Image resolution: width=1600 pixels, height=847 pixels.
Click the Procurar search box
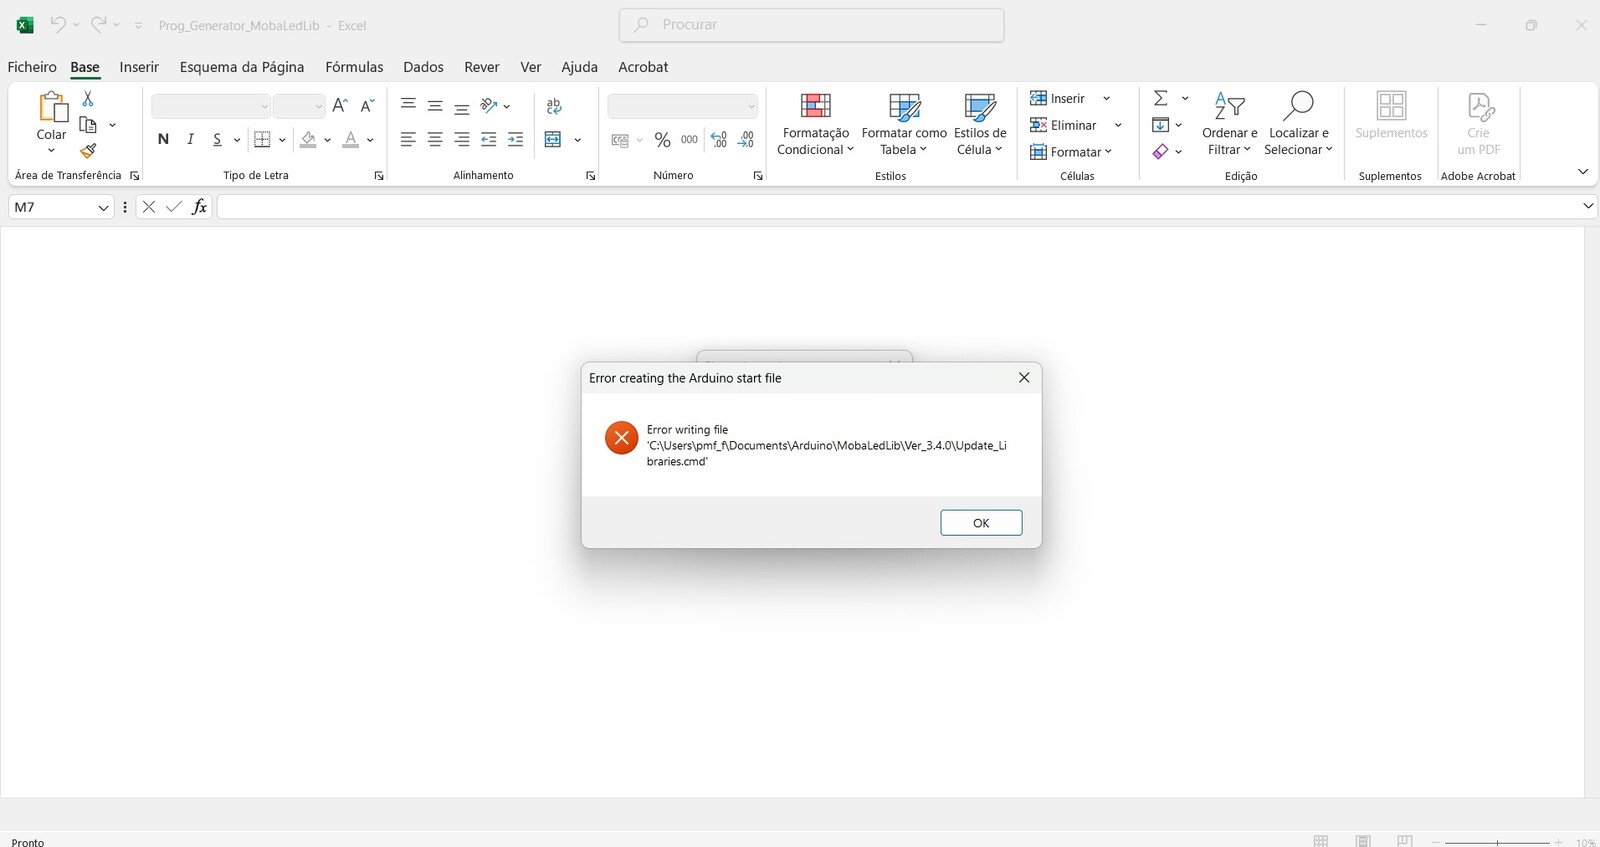[x=811, y=25]
